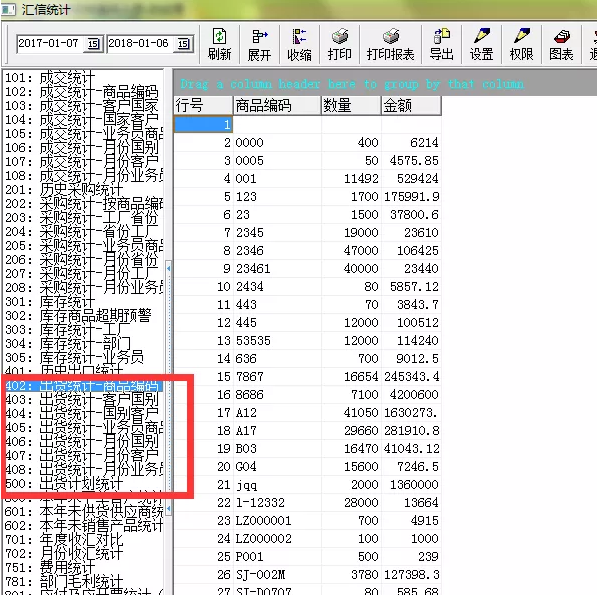Select report 107: 成交统计-月份客户
The height and width of the screenshot is (597, 598).
[82, 162]
